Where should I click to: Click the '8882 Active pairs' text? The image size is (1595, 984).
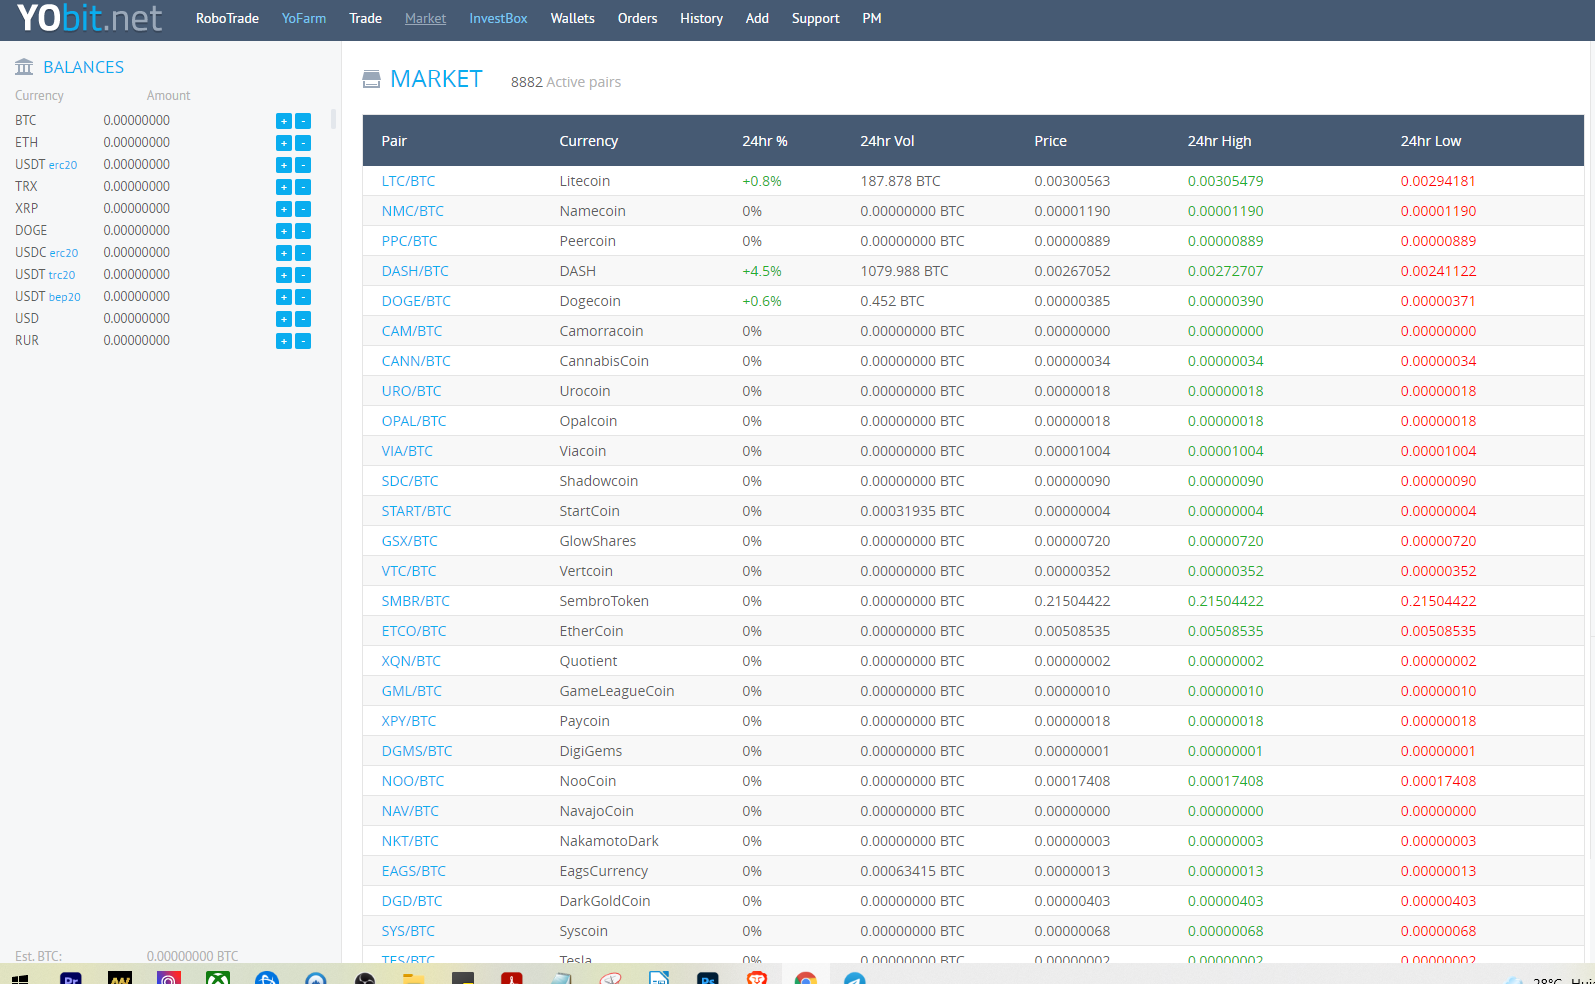click(x=566, y=82)
